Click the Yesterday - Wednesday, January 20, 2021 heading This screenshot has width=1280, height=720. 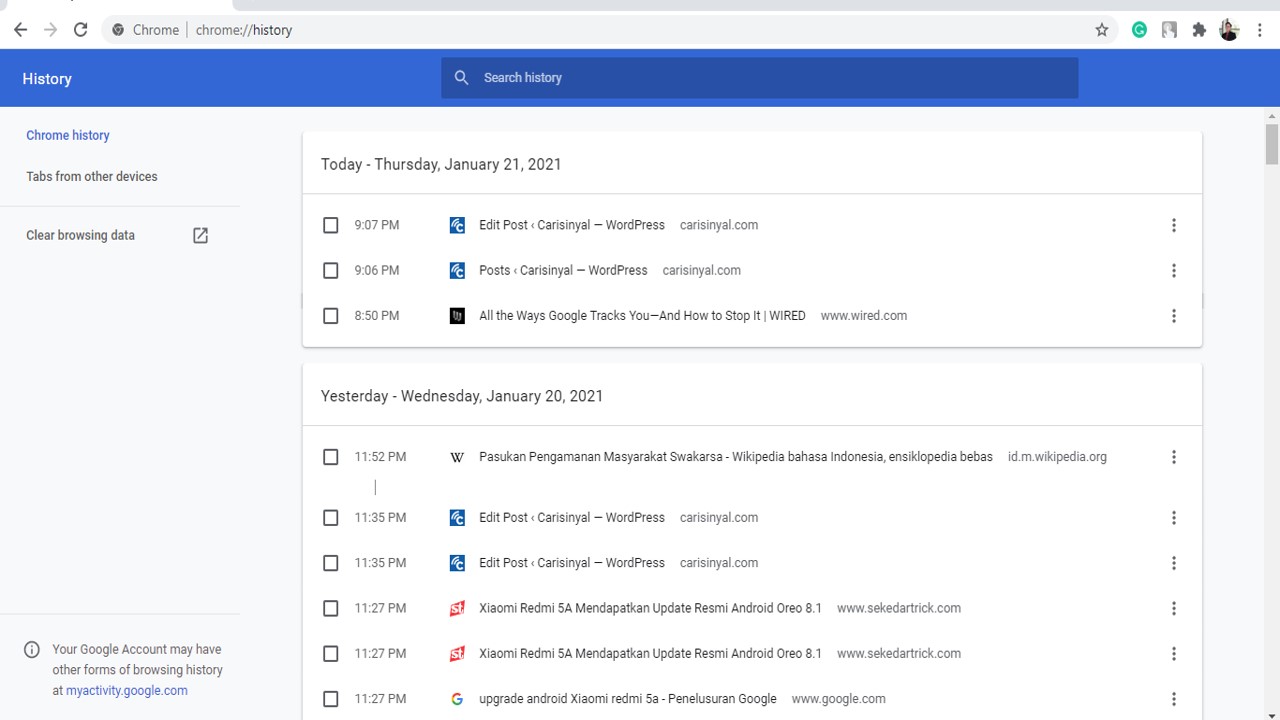[462, 396]
